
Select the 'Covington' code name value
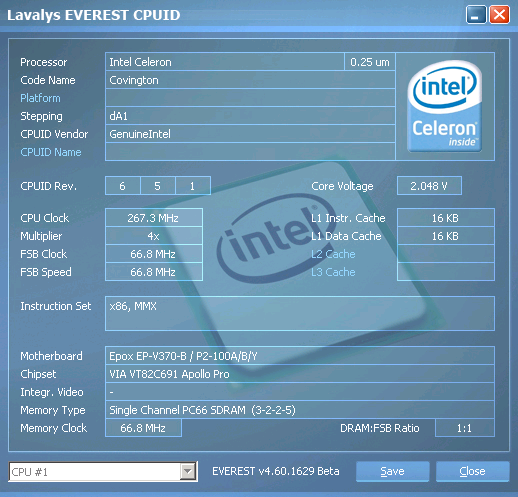(250, 80)
